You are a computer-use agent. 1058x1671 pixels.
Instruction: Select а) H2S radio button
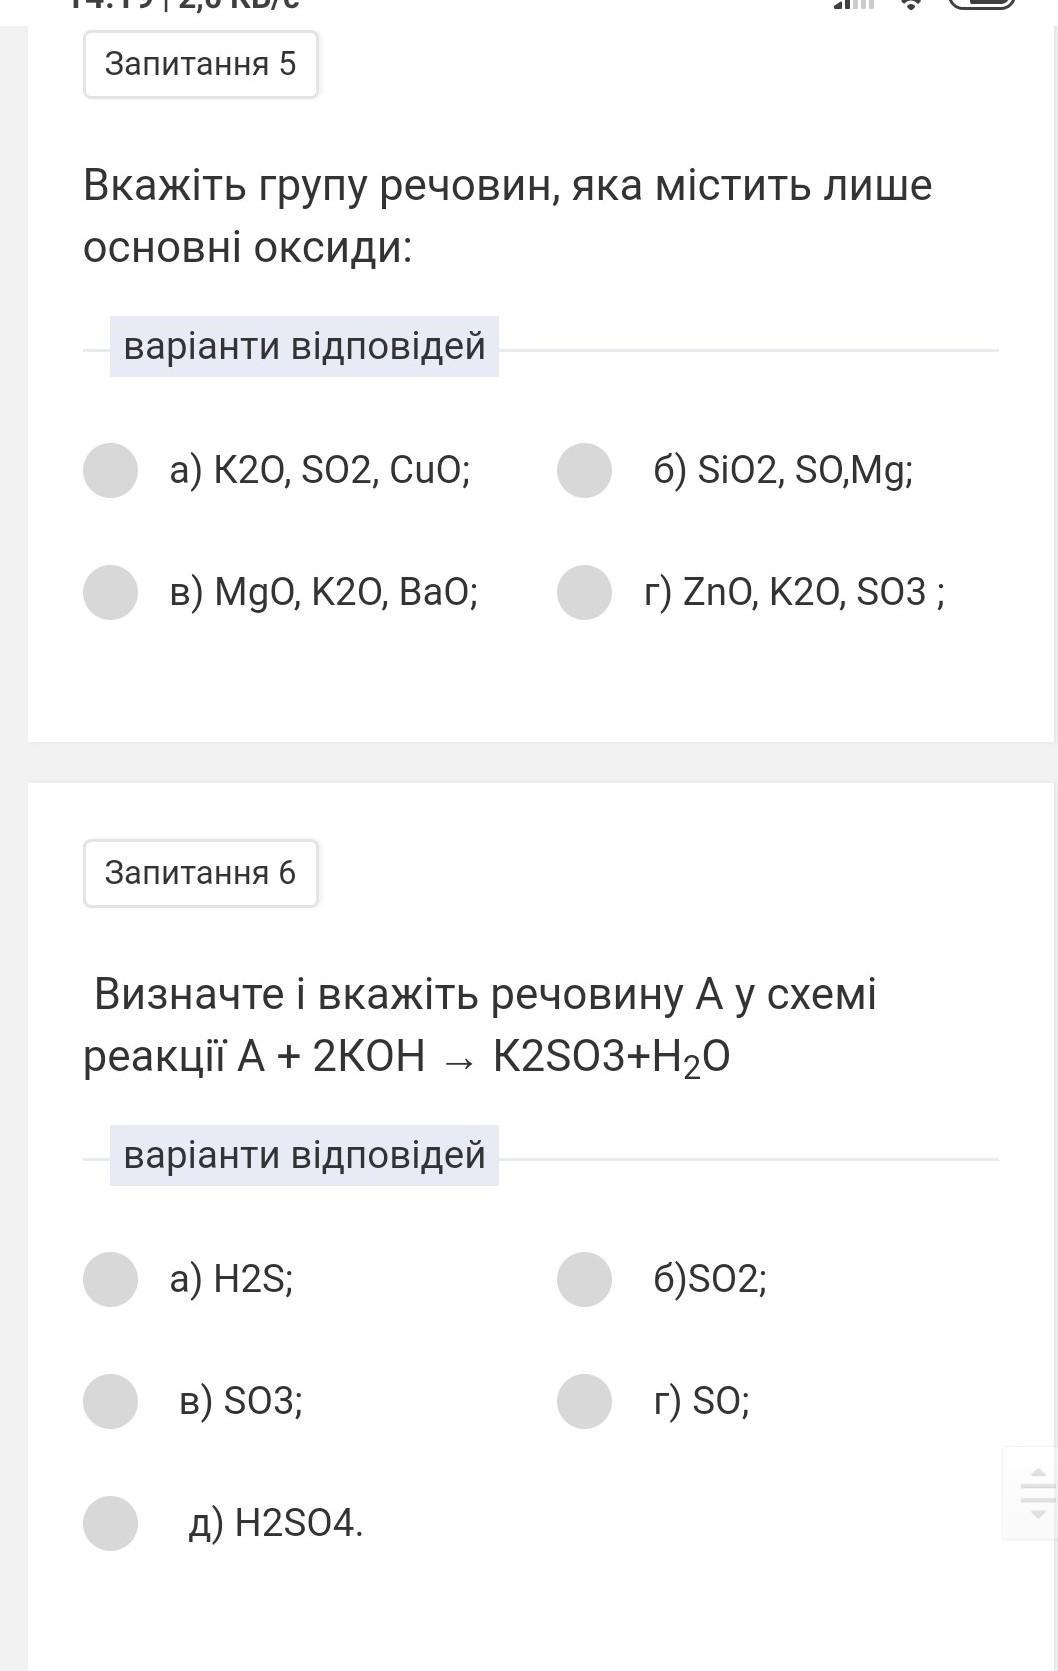click(110, 1279)
